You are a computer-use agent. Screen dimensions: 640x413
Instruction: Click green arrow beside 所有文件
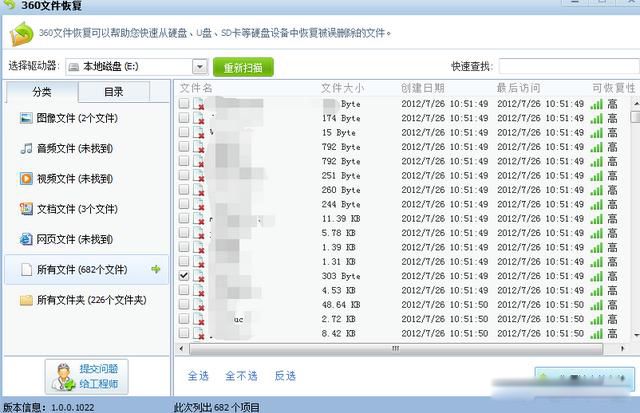coord(156,269)
